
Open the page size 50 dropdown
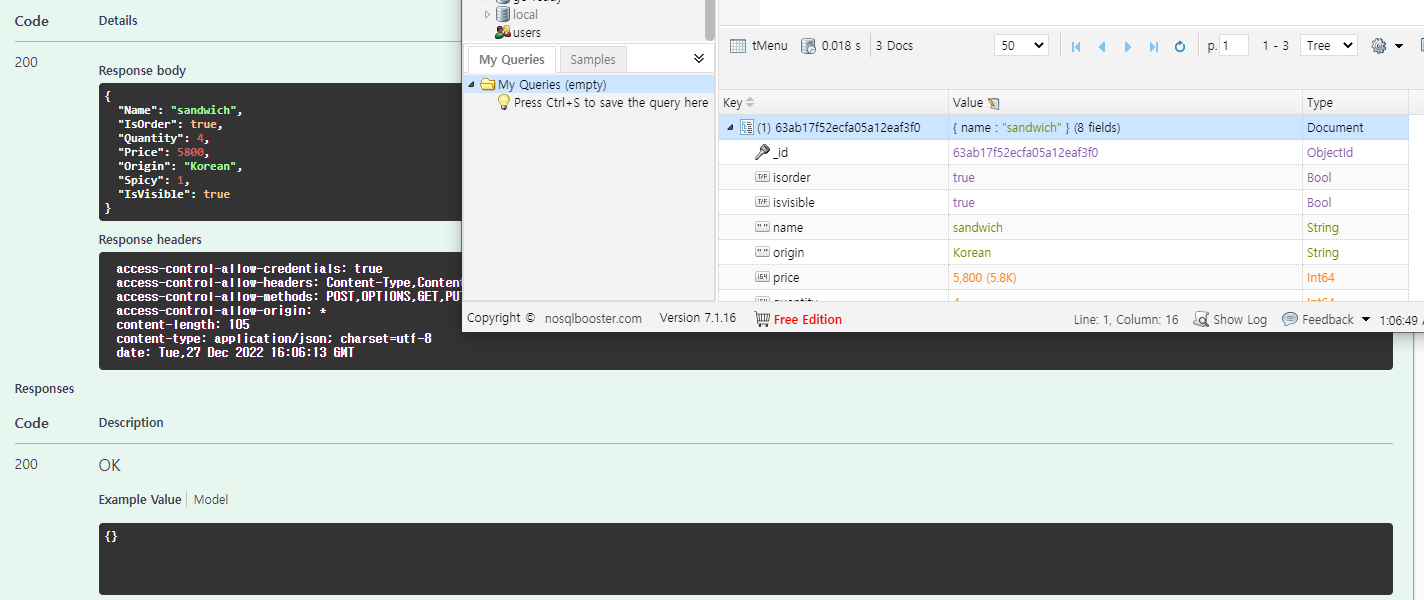pyautogui.click(x=1021, y=46)
